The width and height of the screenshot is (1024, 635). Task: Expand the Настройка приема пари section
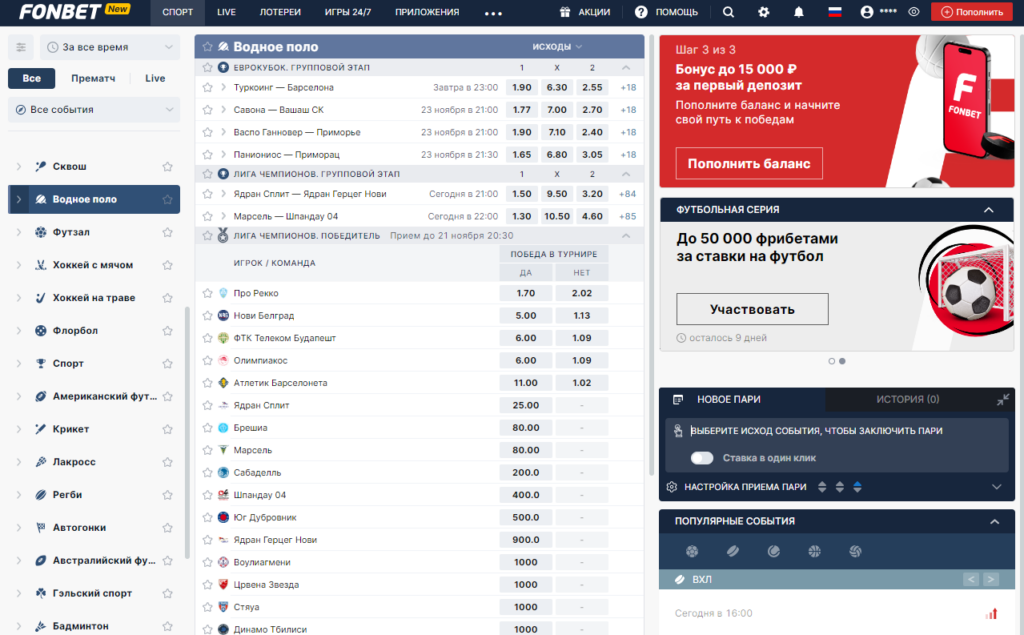click(997, 487)
